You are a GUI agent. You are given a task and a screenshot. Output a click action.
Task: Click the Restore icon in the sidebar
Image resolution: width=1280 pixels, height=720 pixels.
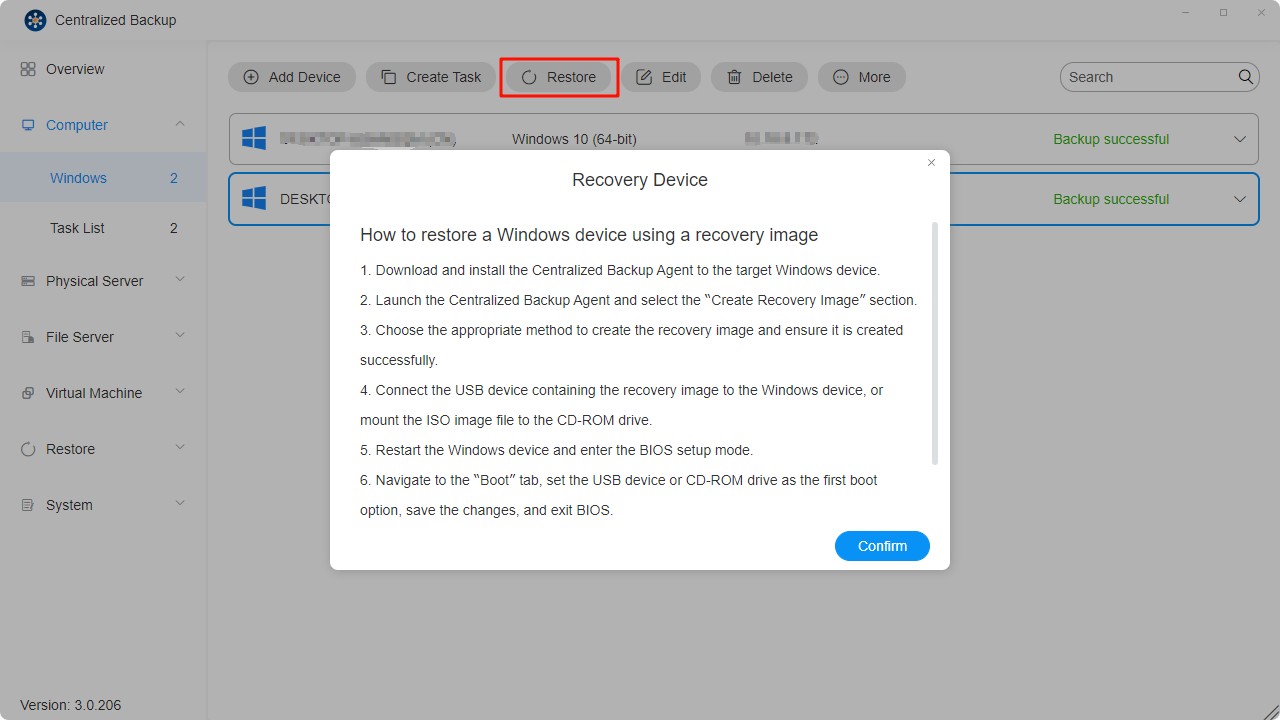[x=28, y=449]
